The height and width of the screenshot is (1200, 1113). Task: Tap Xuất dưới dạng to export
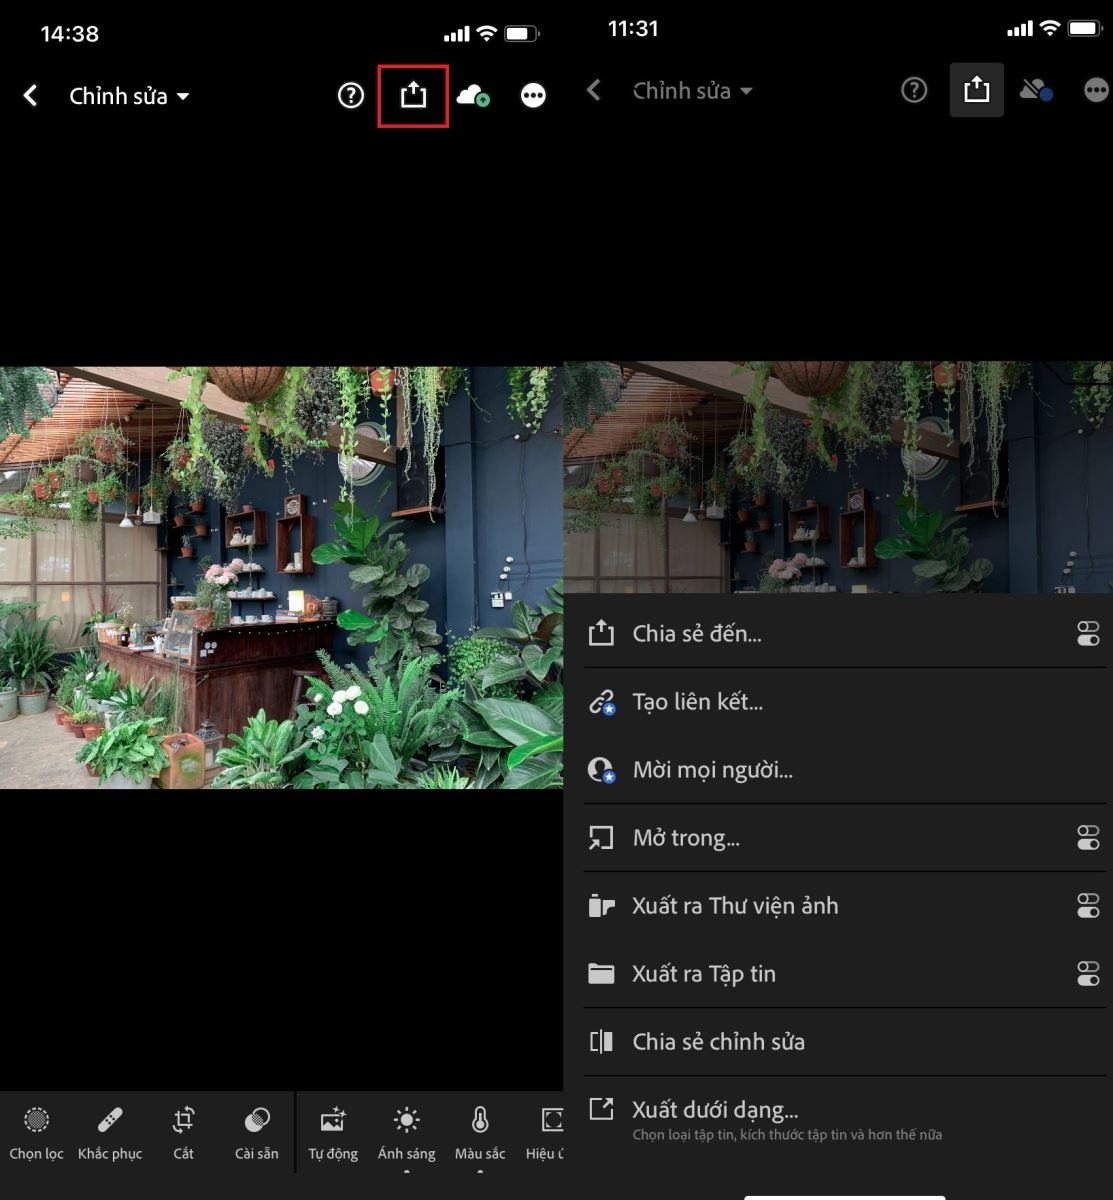(x=714, y=1109)
